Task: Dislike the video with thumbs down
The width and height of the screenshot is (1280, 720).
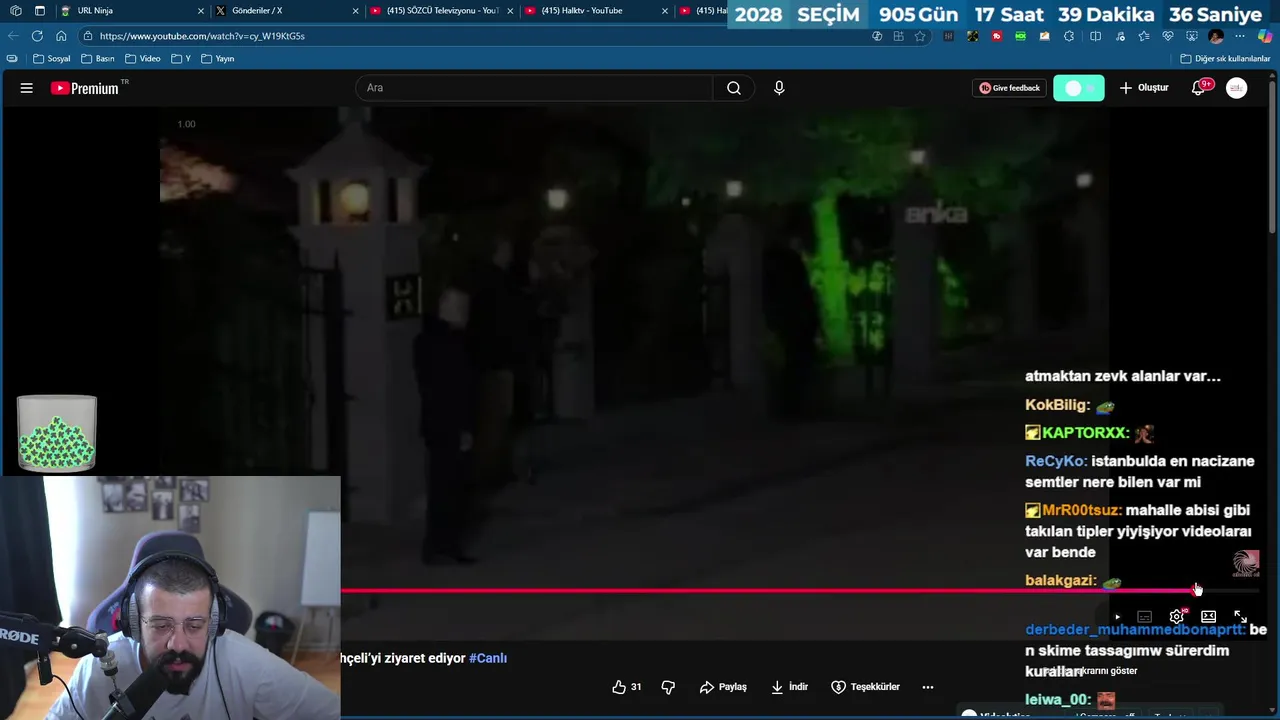Action: click(668, 687)
